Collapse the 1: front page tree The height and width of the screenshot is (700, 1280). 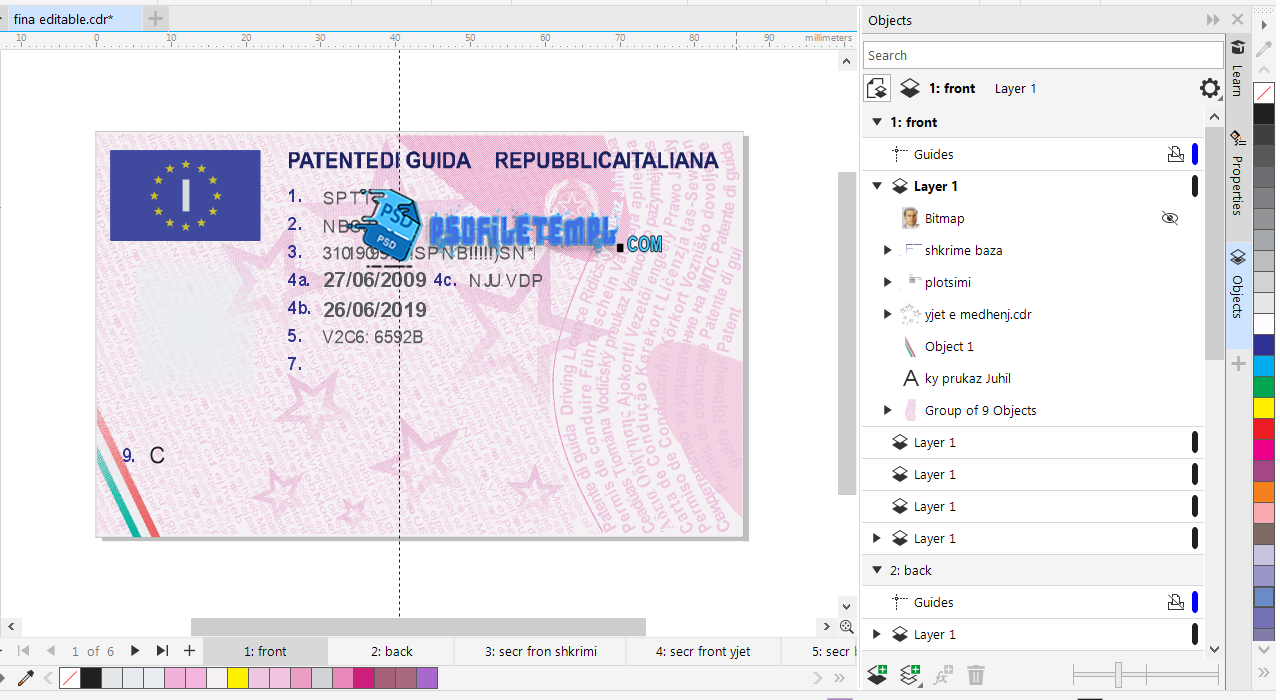876,122
